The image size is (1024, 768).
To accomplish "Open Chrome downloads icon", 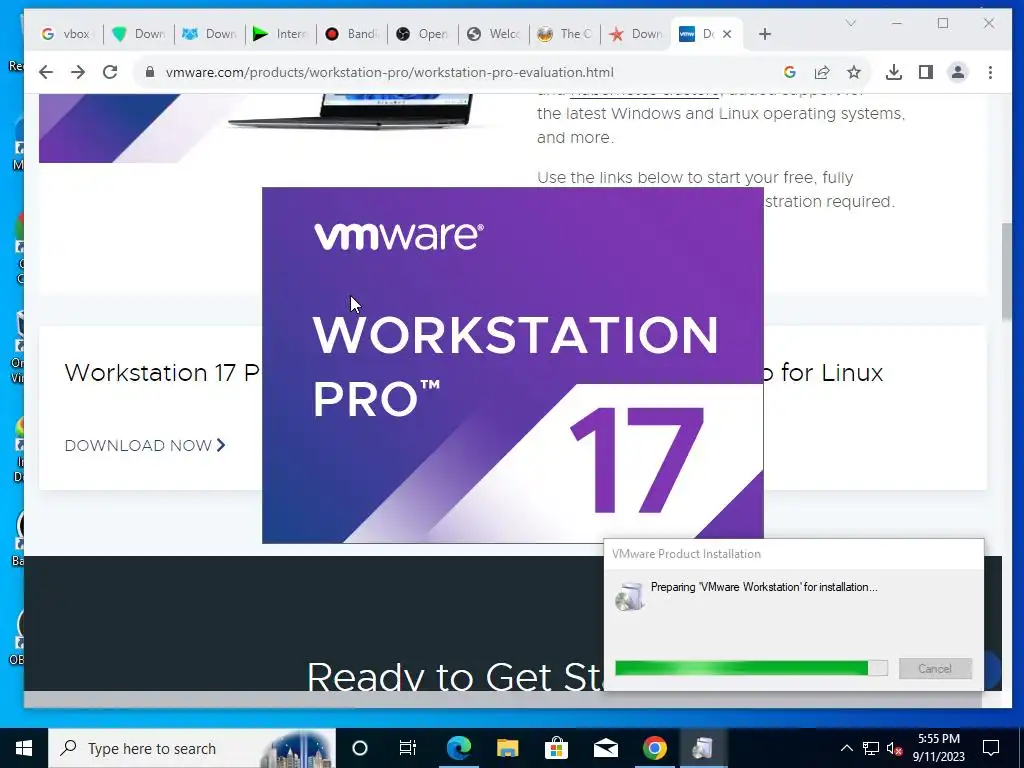I will 893,72.
